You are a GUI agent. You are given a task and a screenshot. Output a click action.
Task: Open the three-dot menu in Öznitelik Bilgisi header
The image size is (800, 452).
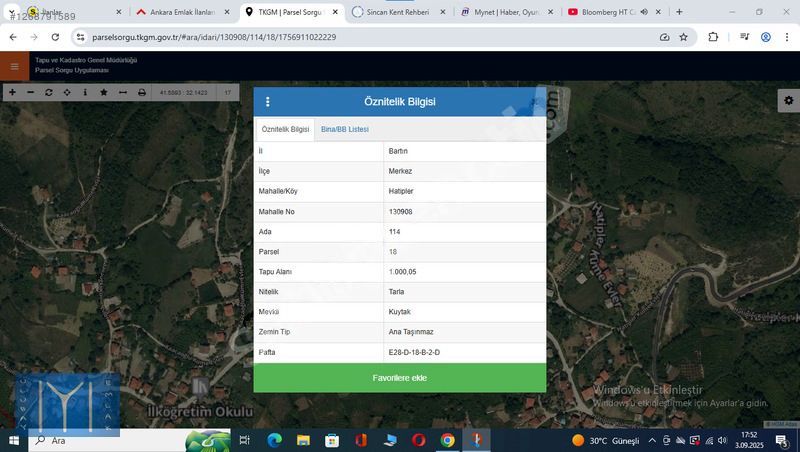coord(267,102)
